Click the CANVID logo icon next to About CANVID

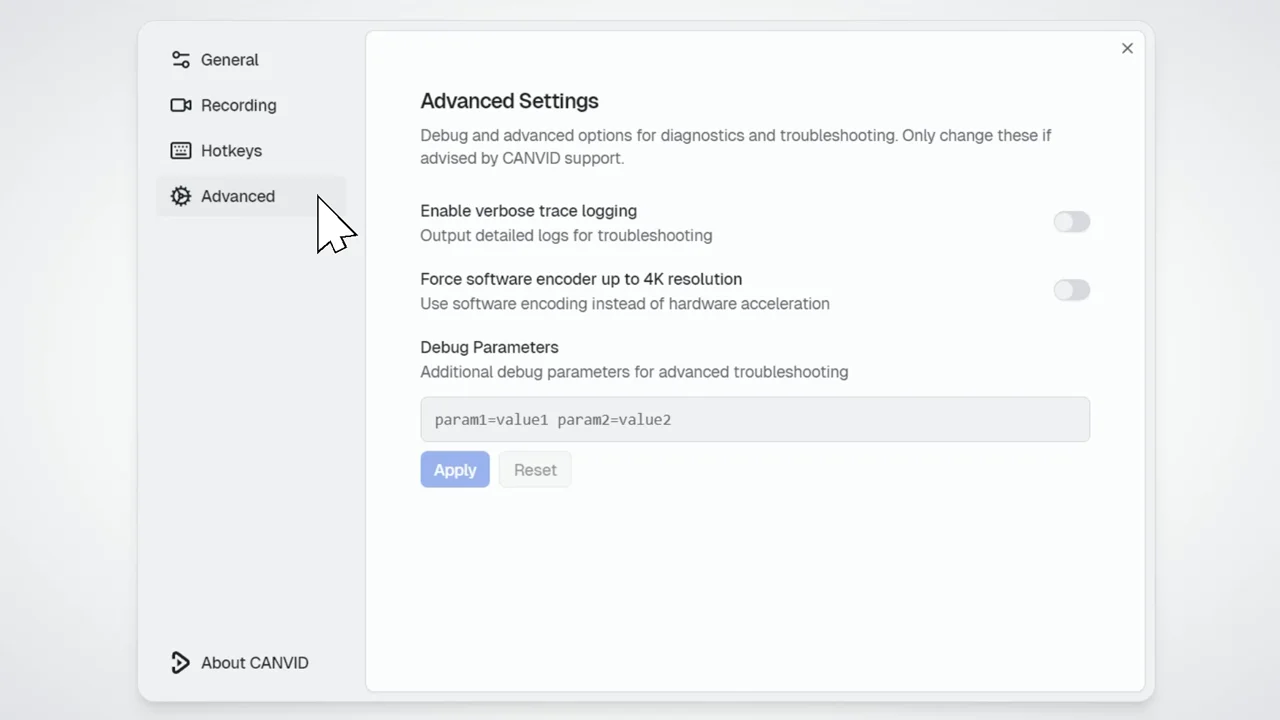tap(180, 662)
